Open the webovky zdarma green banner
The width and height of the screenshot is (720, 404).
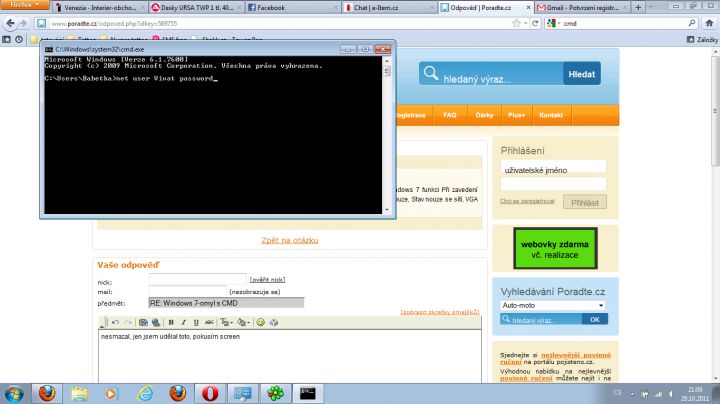pos(555,248)
